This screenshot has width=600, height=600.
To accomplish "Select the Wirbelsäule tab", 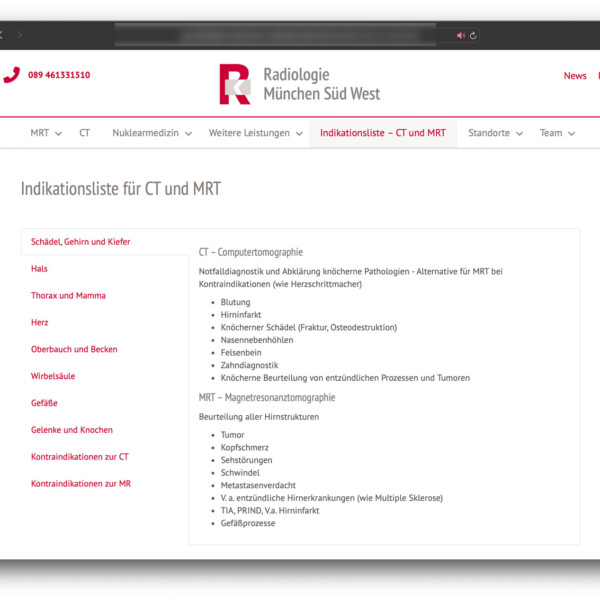I will click(53, 377).
